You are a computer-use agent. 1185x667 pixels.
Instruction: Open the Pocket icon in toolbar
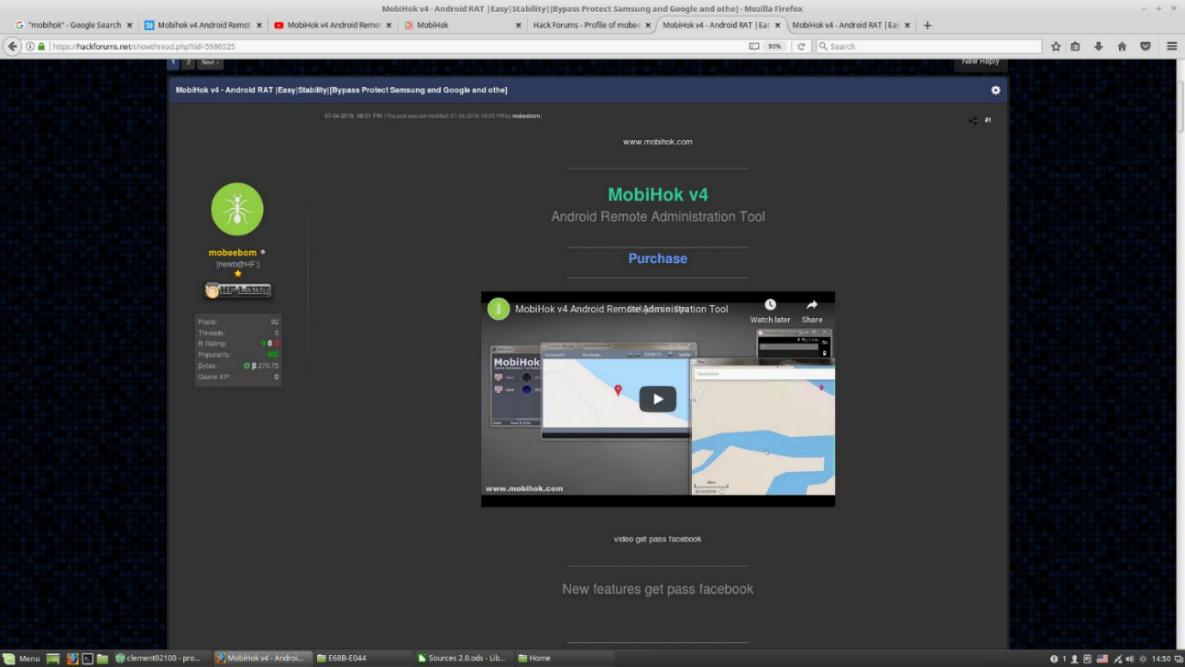(x=1145, y=46)
